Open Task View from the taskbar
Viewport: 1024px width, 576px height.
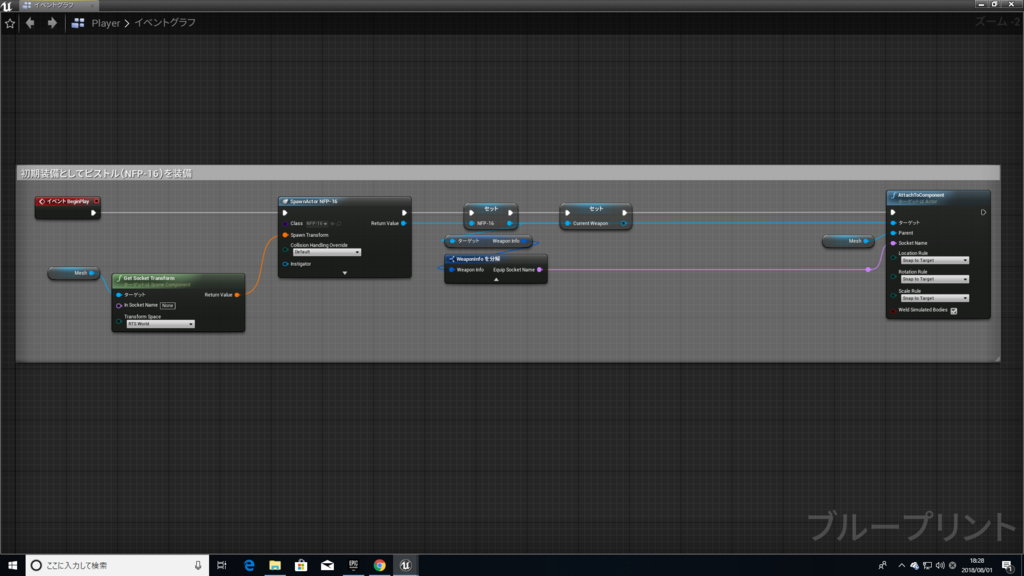pos(221,566)
